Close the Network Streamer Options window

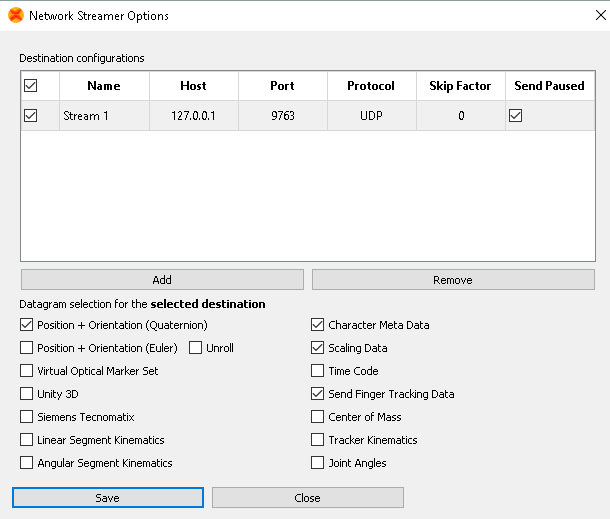click(586, 16)
